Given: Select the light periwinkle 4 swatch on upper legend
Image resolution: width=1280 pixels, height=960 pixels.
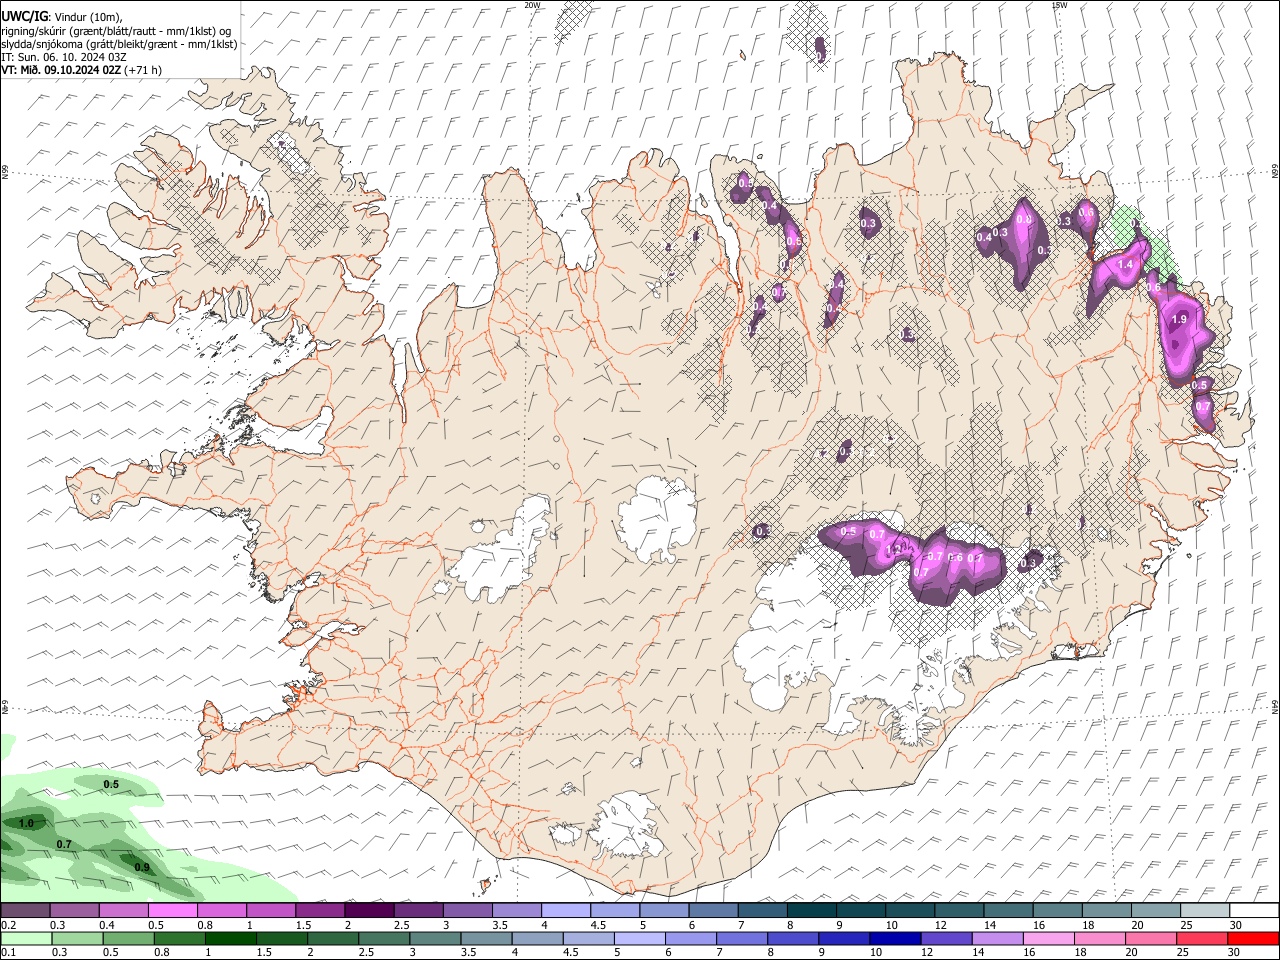Looking at the screenshot, I should (x=566, y=911).
